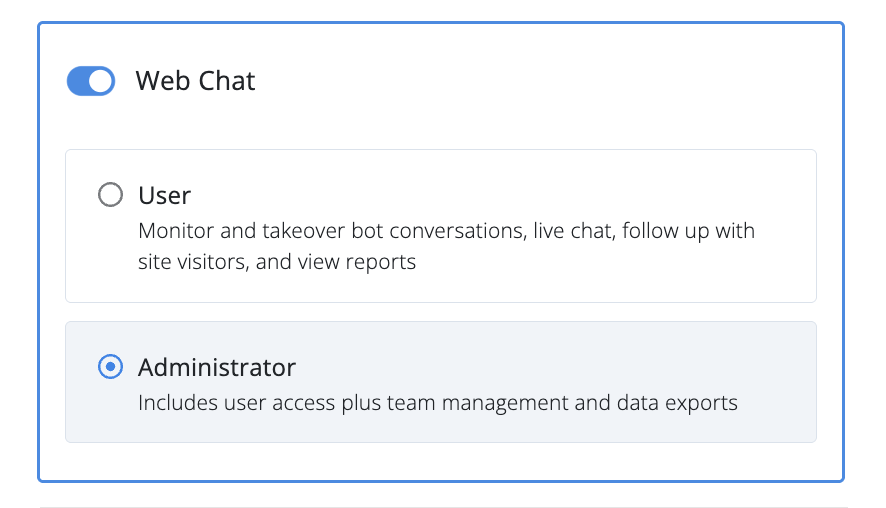886x508 pixels.
Task: Click the "Web Chat" section label
Action: pos(195,81)
